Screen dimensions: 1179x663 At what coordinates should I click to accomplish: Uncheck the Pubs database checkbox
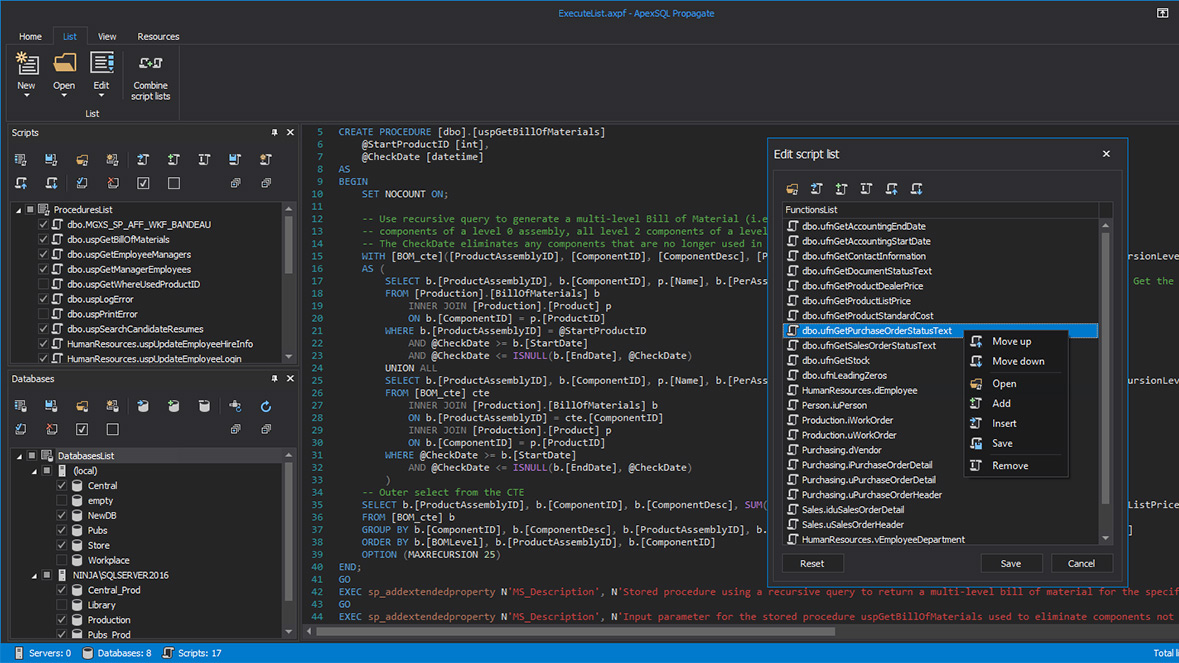[62, 531]
